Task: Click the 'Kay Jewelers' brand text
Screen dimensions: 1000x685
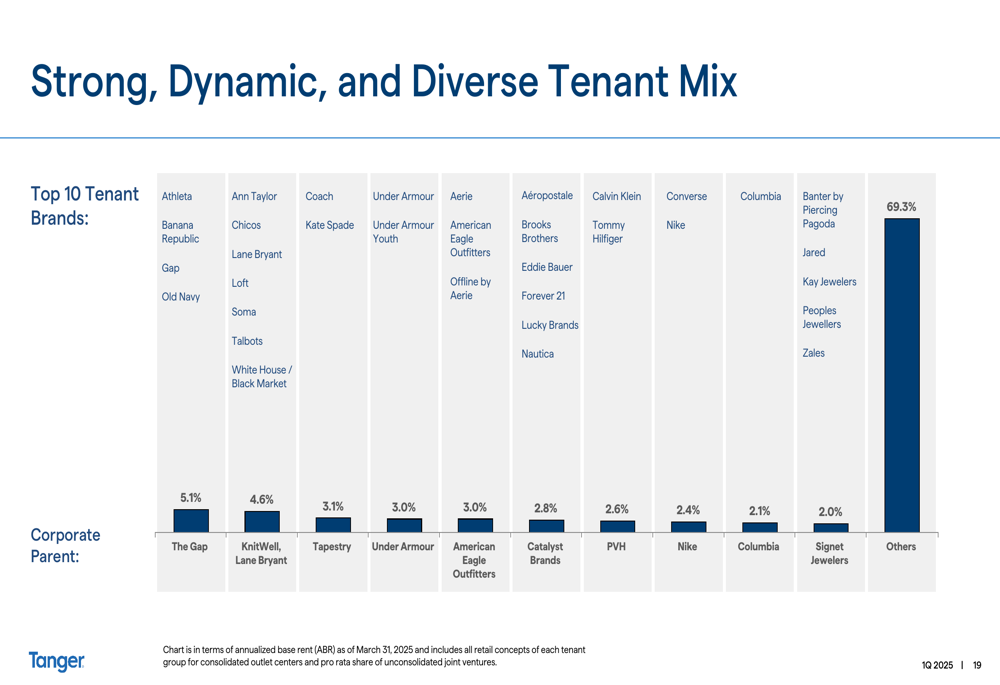Action: [829, 281]
